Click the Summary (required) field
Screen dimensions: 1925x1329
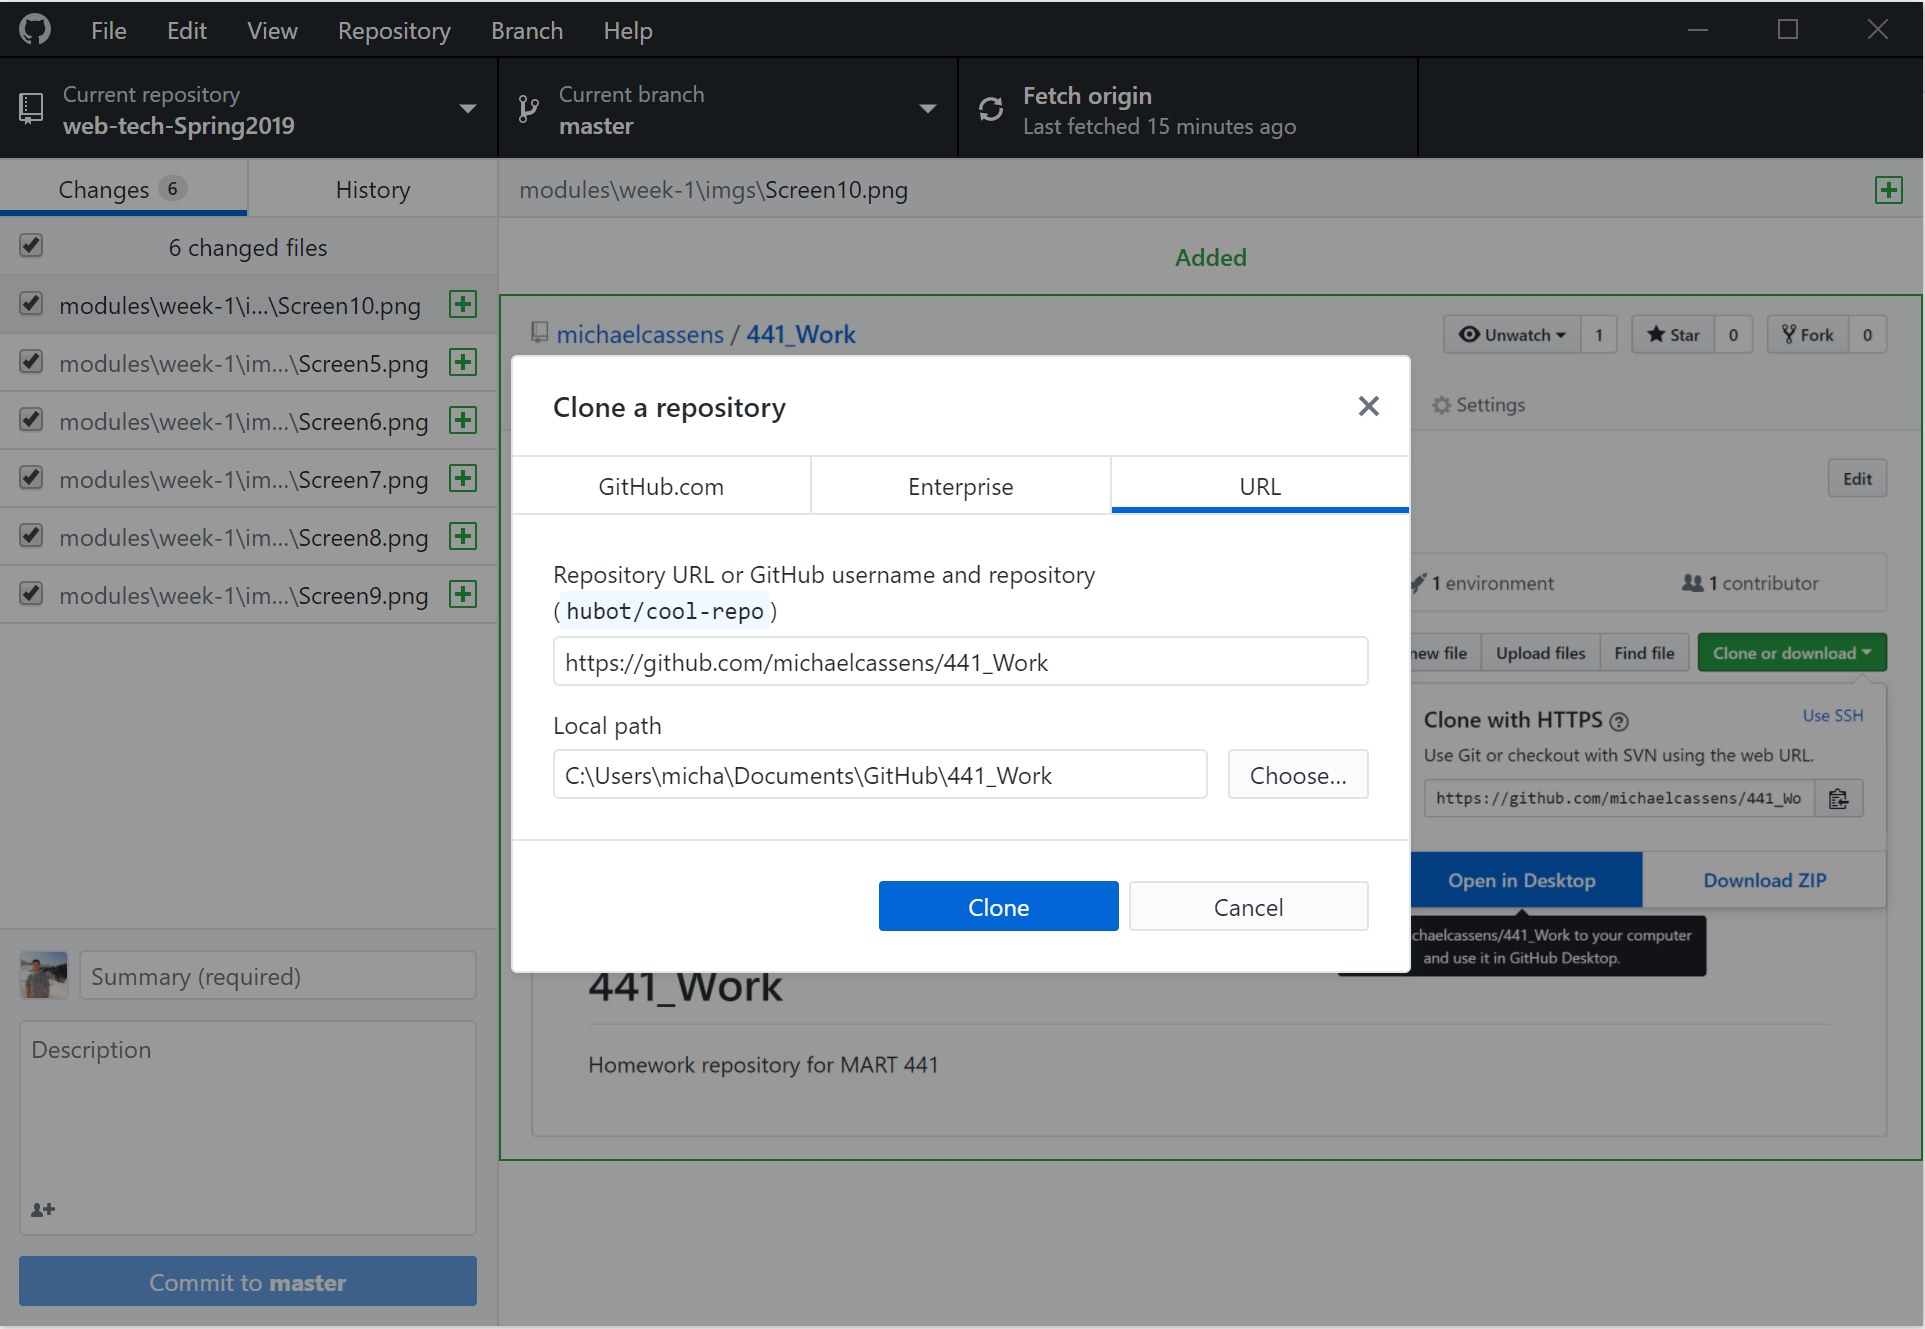point(278,976)
